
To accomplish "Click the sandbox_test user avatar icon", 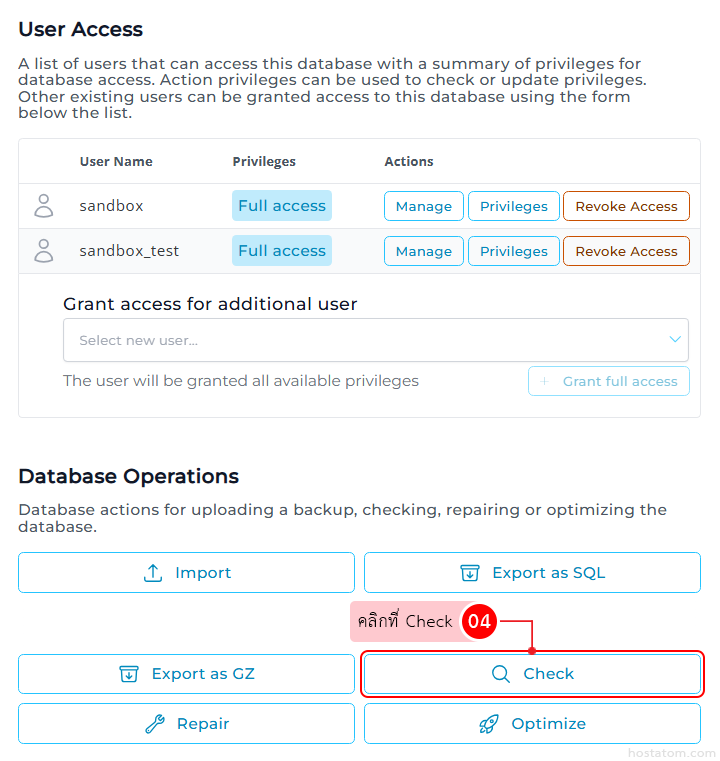I will tap(44, 251).
